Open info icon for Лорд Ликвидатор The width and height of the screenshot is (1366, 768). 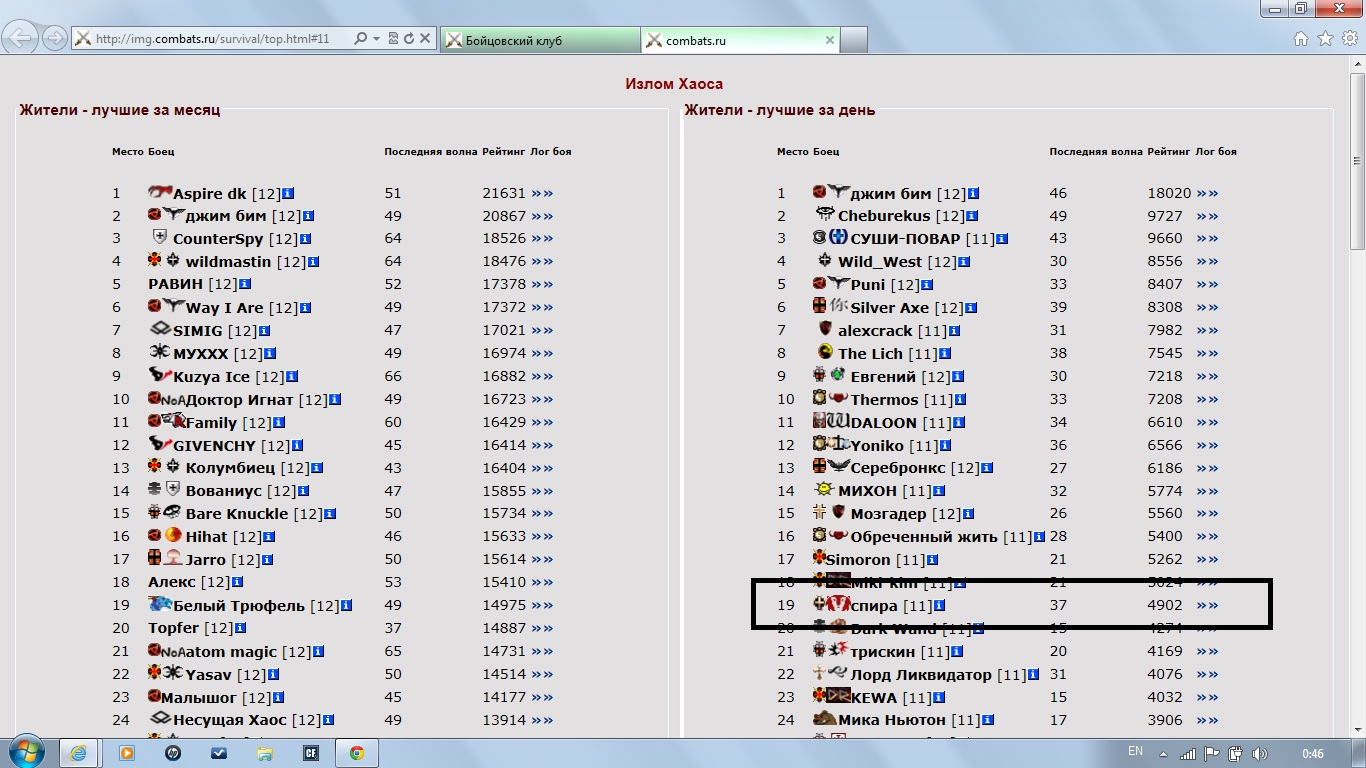click(x=1033, y=675)
